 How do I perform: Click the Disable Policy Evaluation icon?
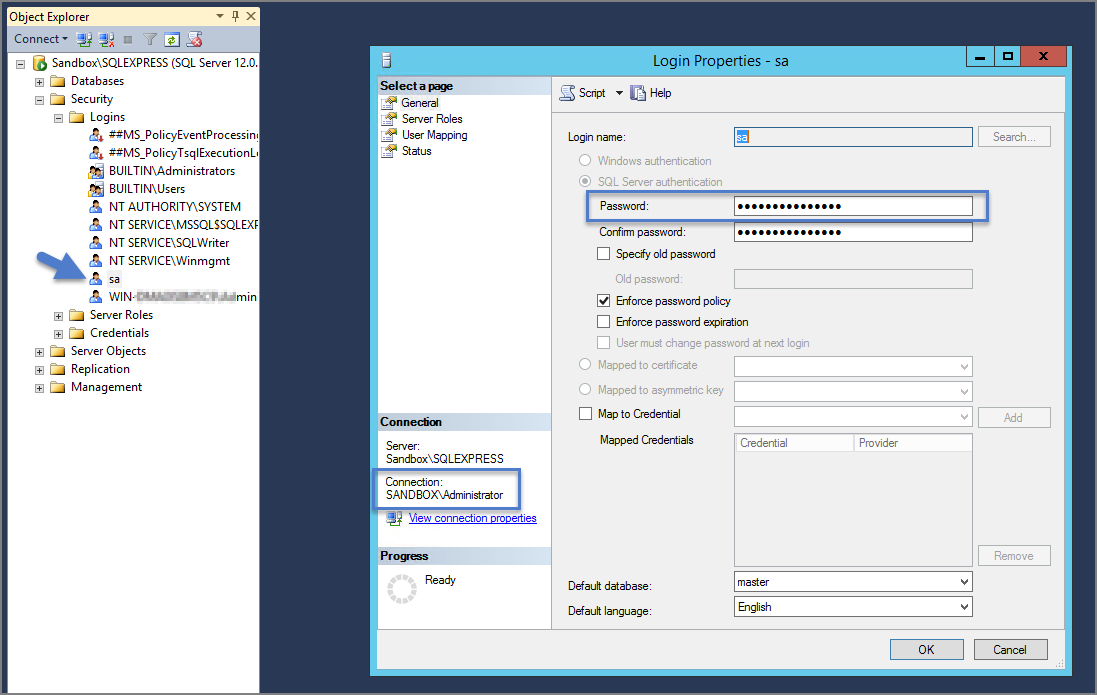point(195,38)
